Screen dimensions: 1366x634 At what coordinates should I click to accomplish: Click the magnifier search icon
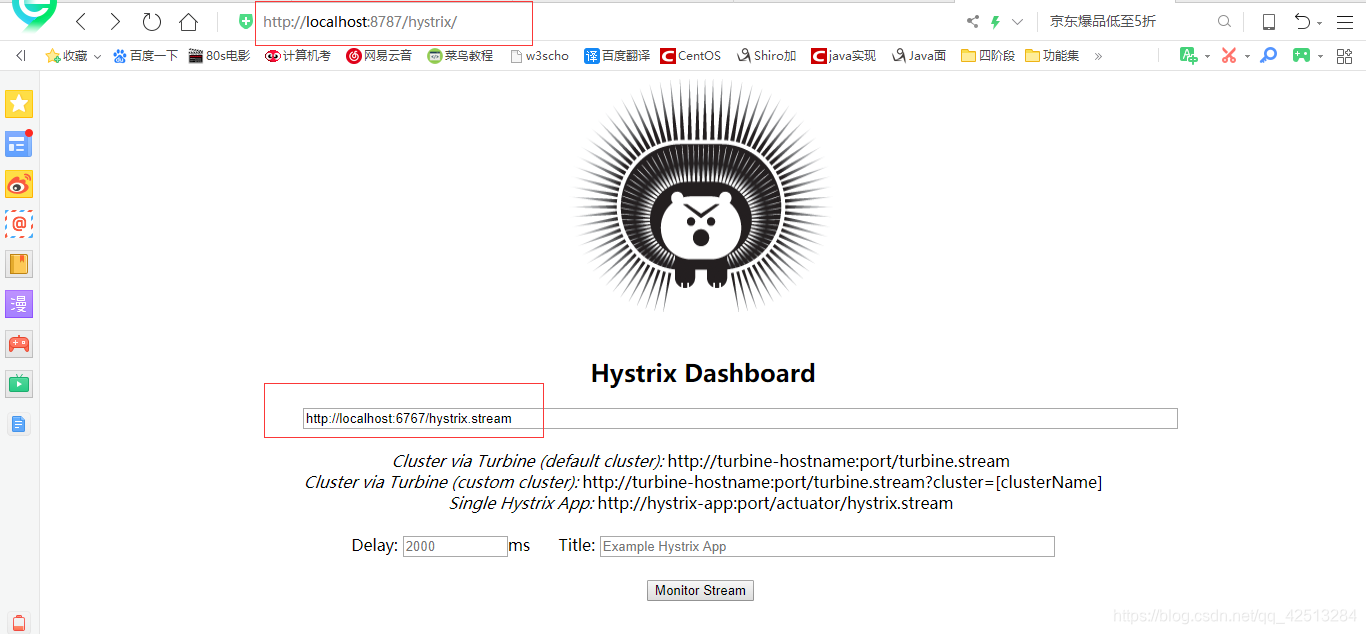[1224, 22]
